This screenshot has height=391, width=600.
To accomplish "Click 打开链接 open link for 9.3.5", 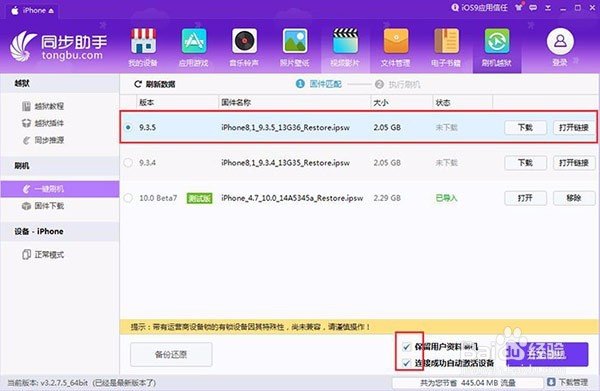I will [574, 127].
